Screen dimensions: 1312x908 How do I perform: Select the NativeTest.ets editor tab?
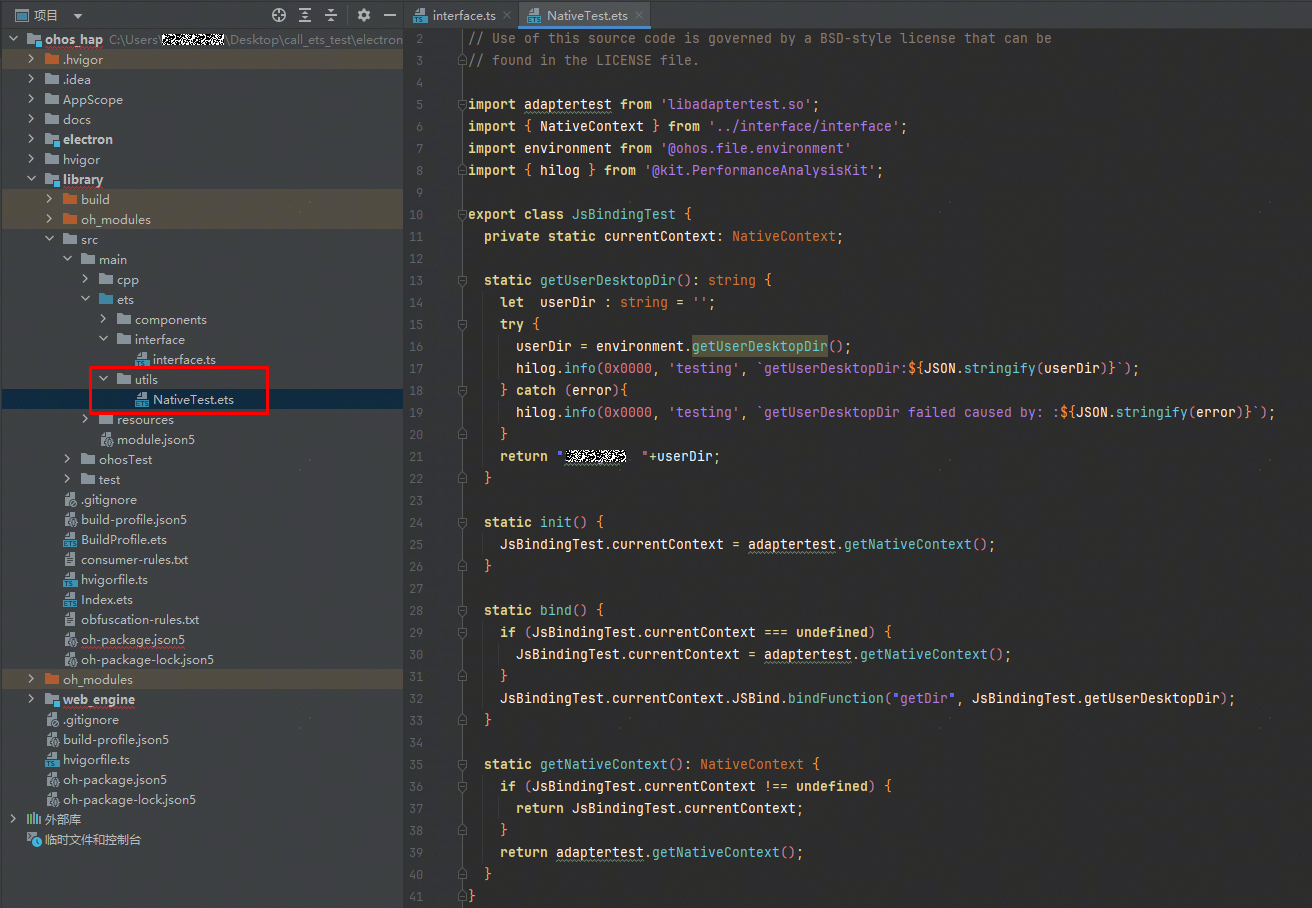(588, 15)
